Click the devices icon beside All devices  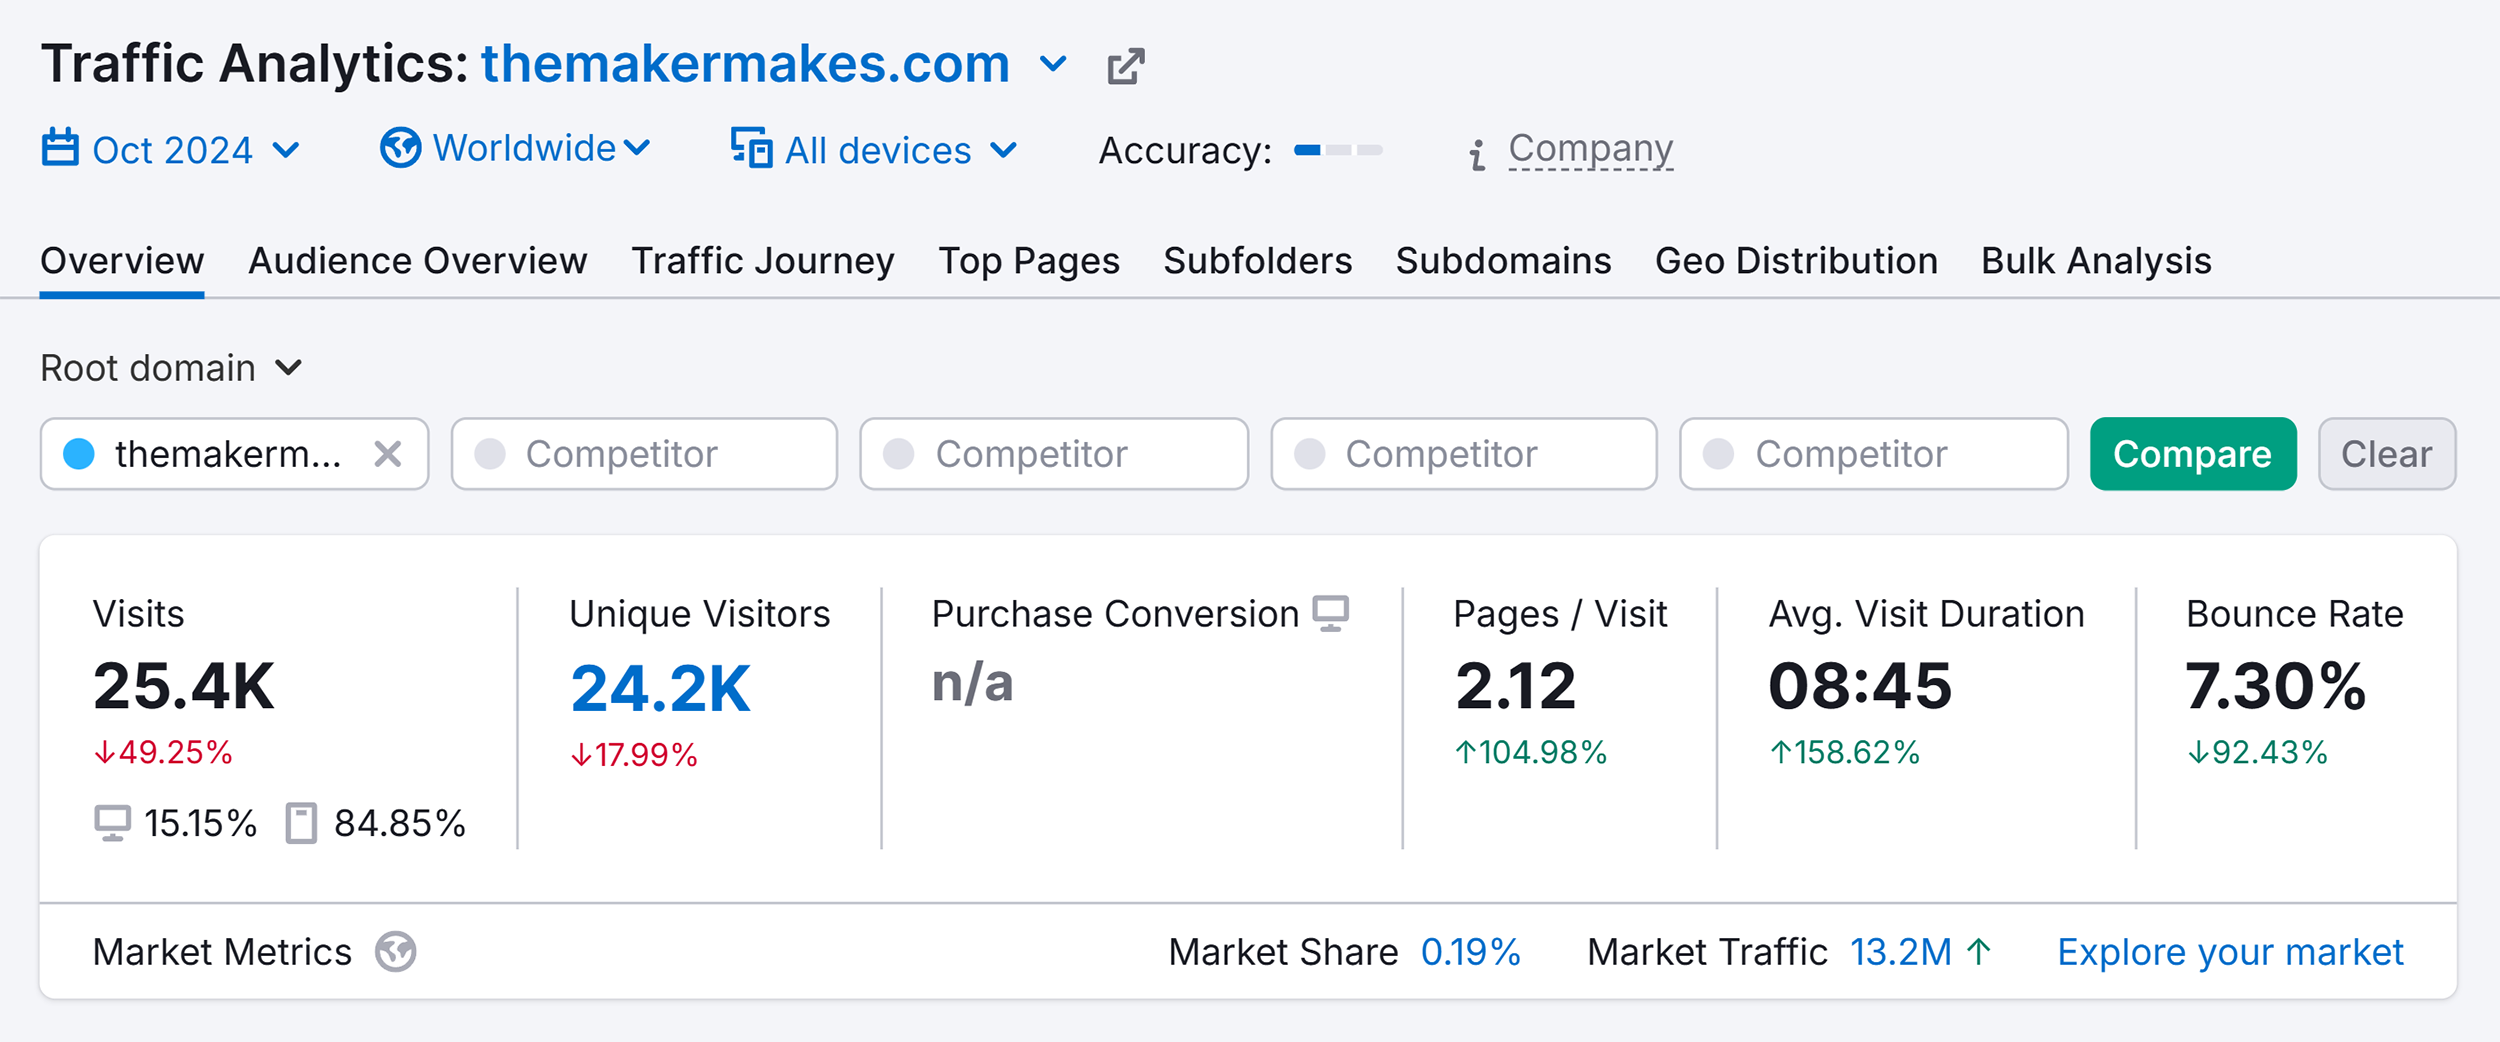click(x=751, y=148)
